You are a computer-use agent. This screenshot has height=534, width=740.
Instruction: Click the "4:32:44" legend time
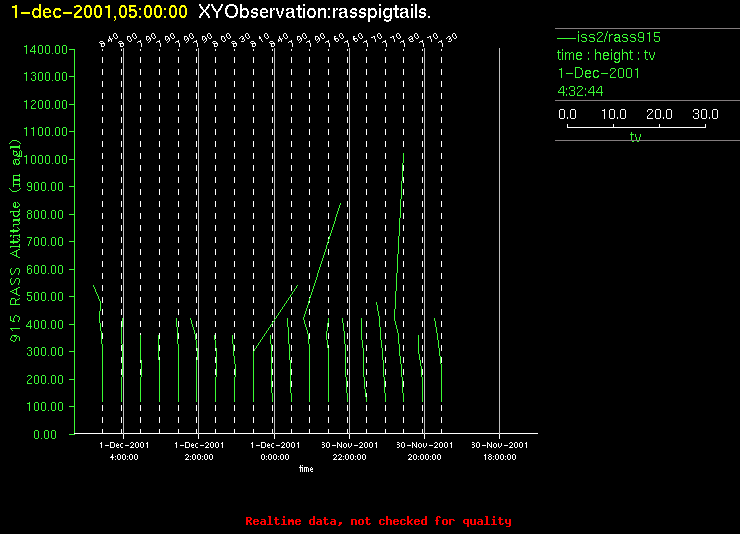tap(580, 91)
